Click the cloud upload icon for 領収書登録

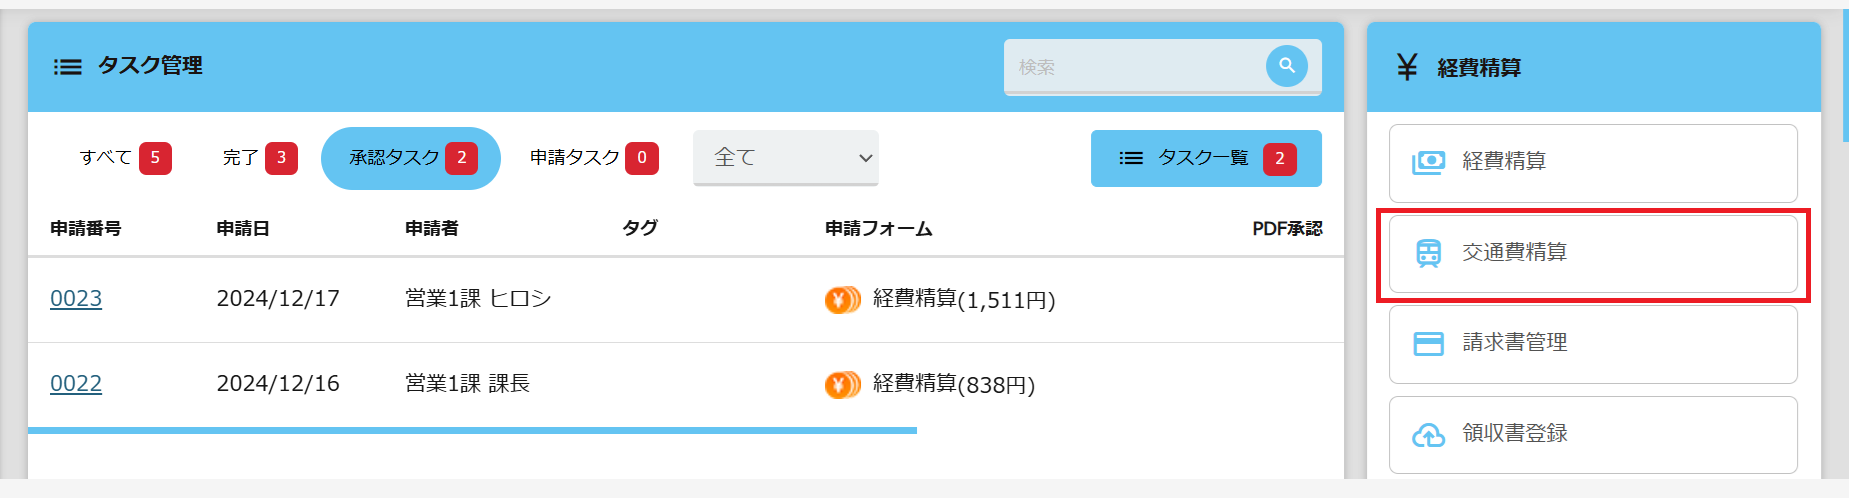pos(1428,435)
